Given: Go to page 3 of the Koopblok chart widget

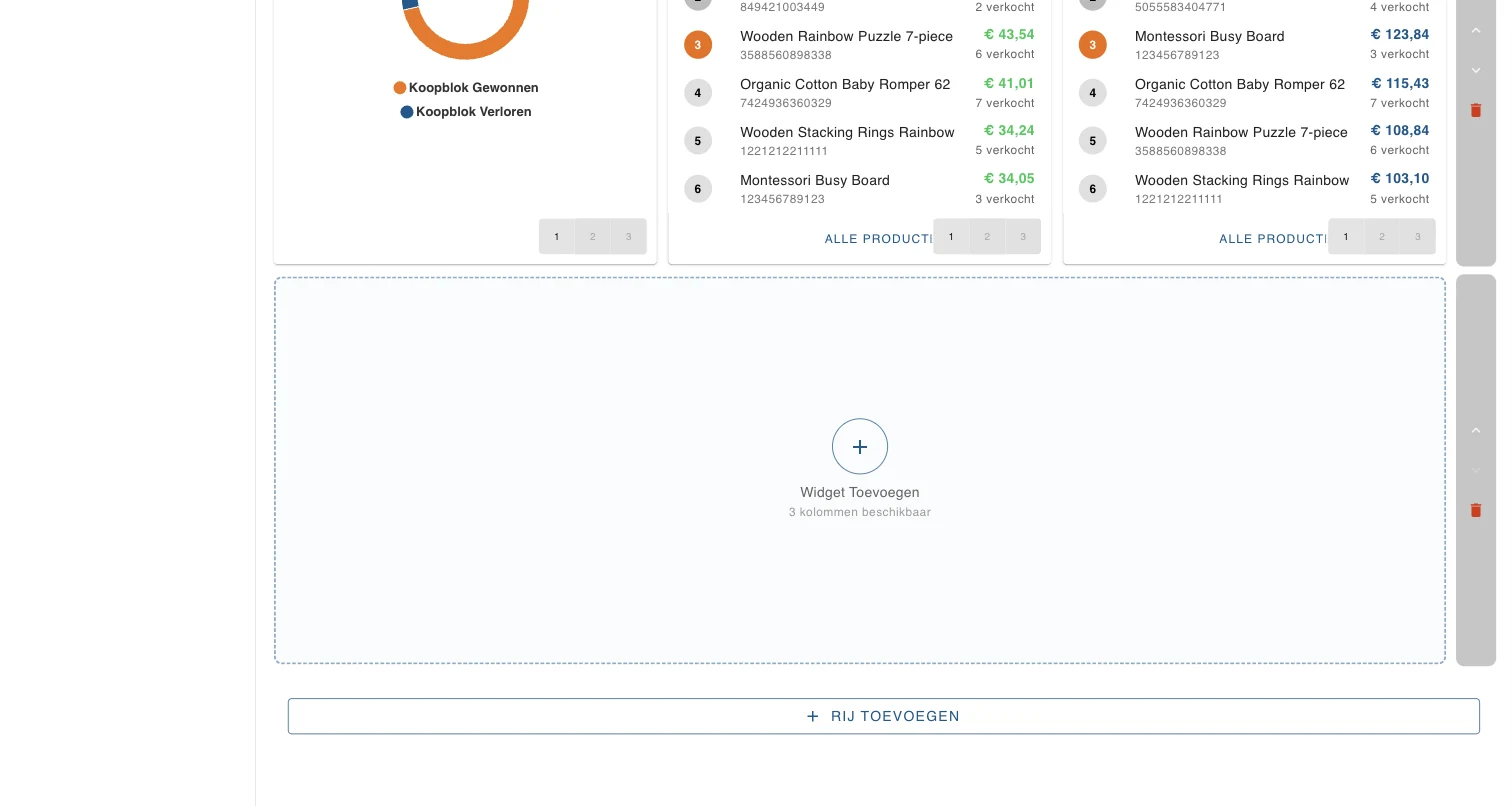Looking at the screenshot, I should (x=629, y=237).
